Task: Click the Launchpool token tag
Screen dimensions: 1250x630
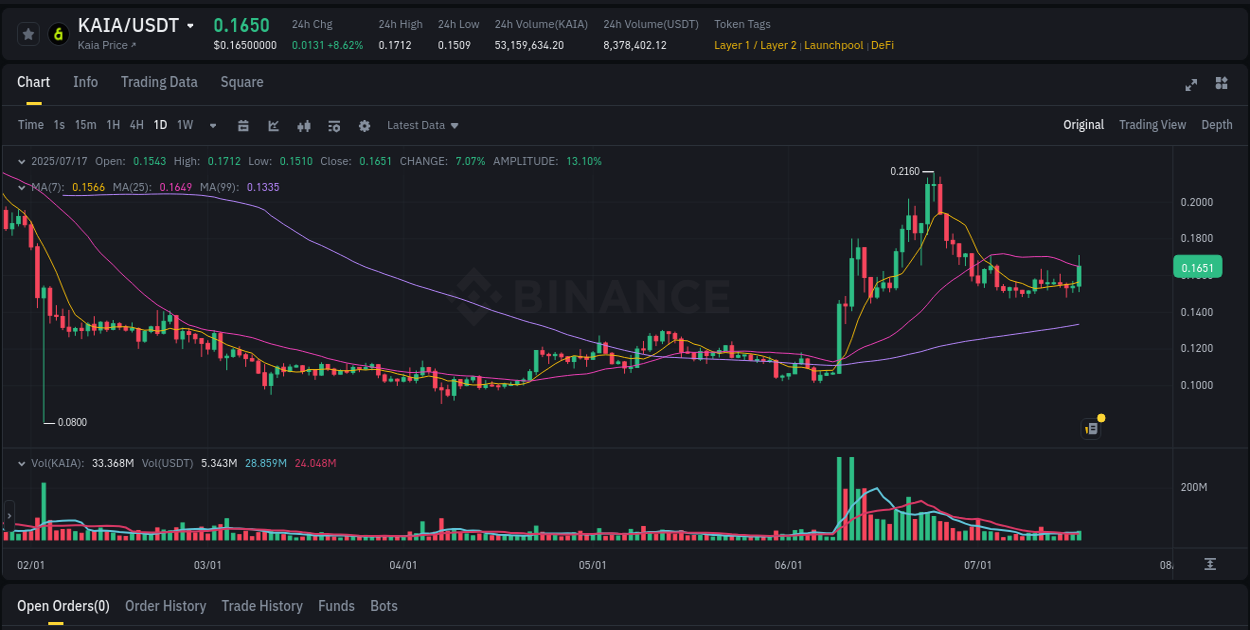Action: [x=836, y=45]
